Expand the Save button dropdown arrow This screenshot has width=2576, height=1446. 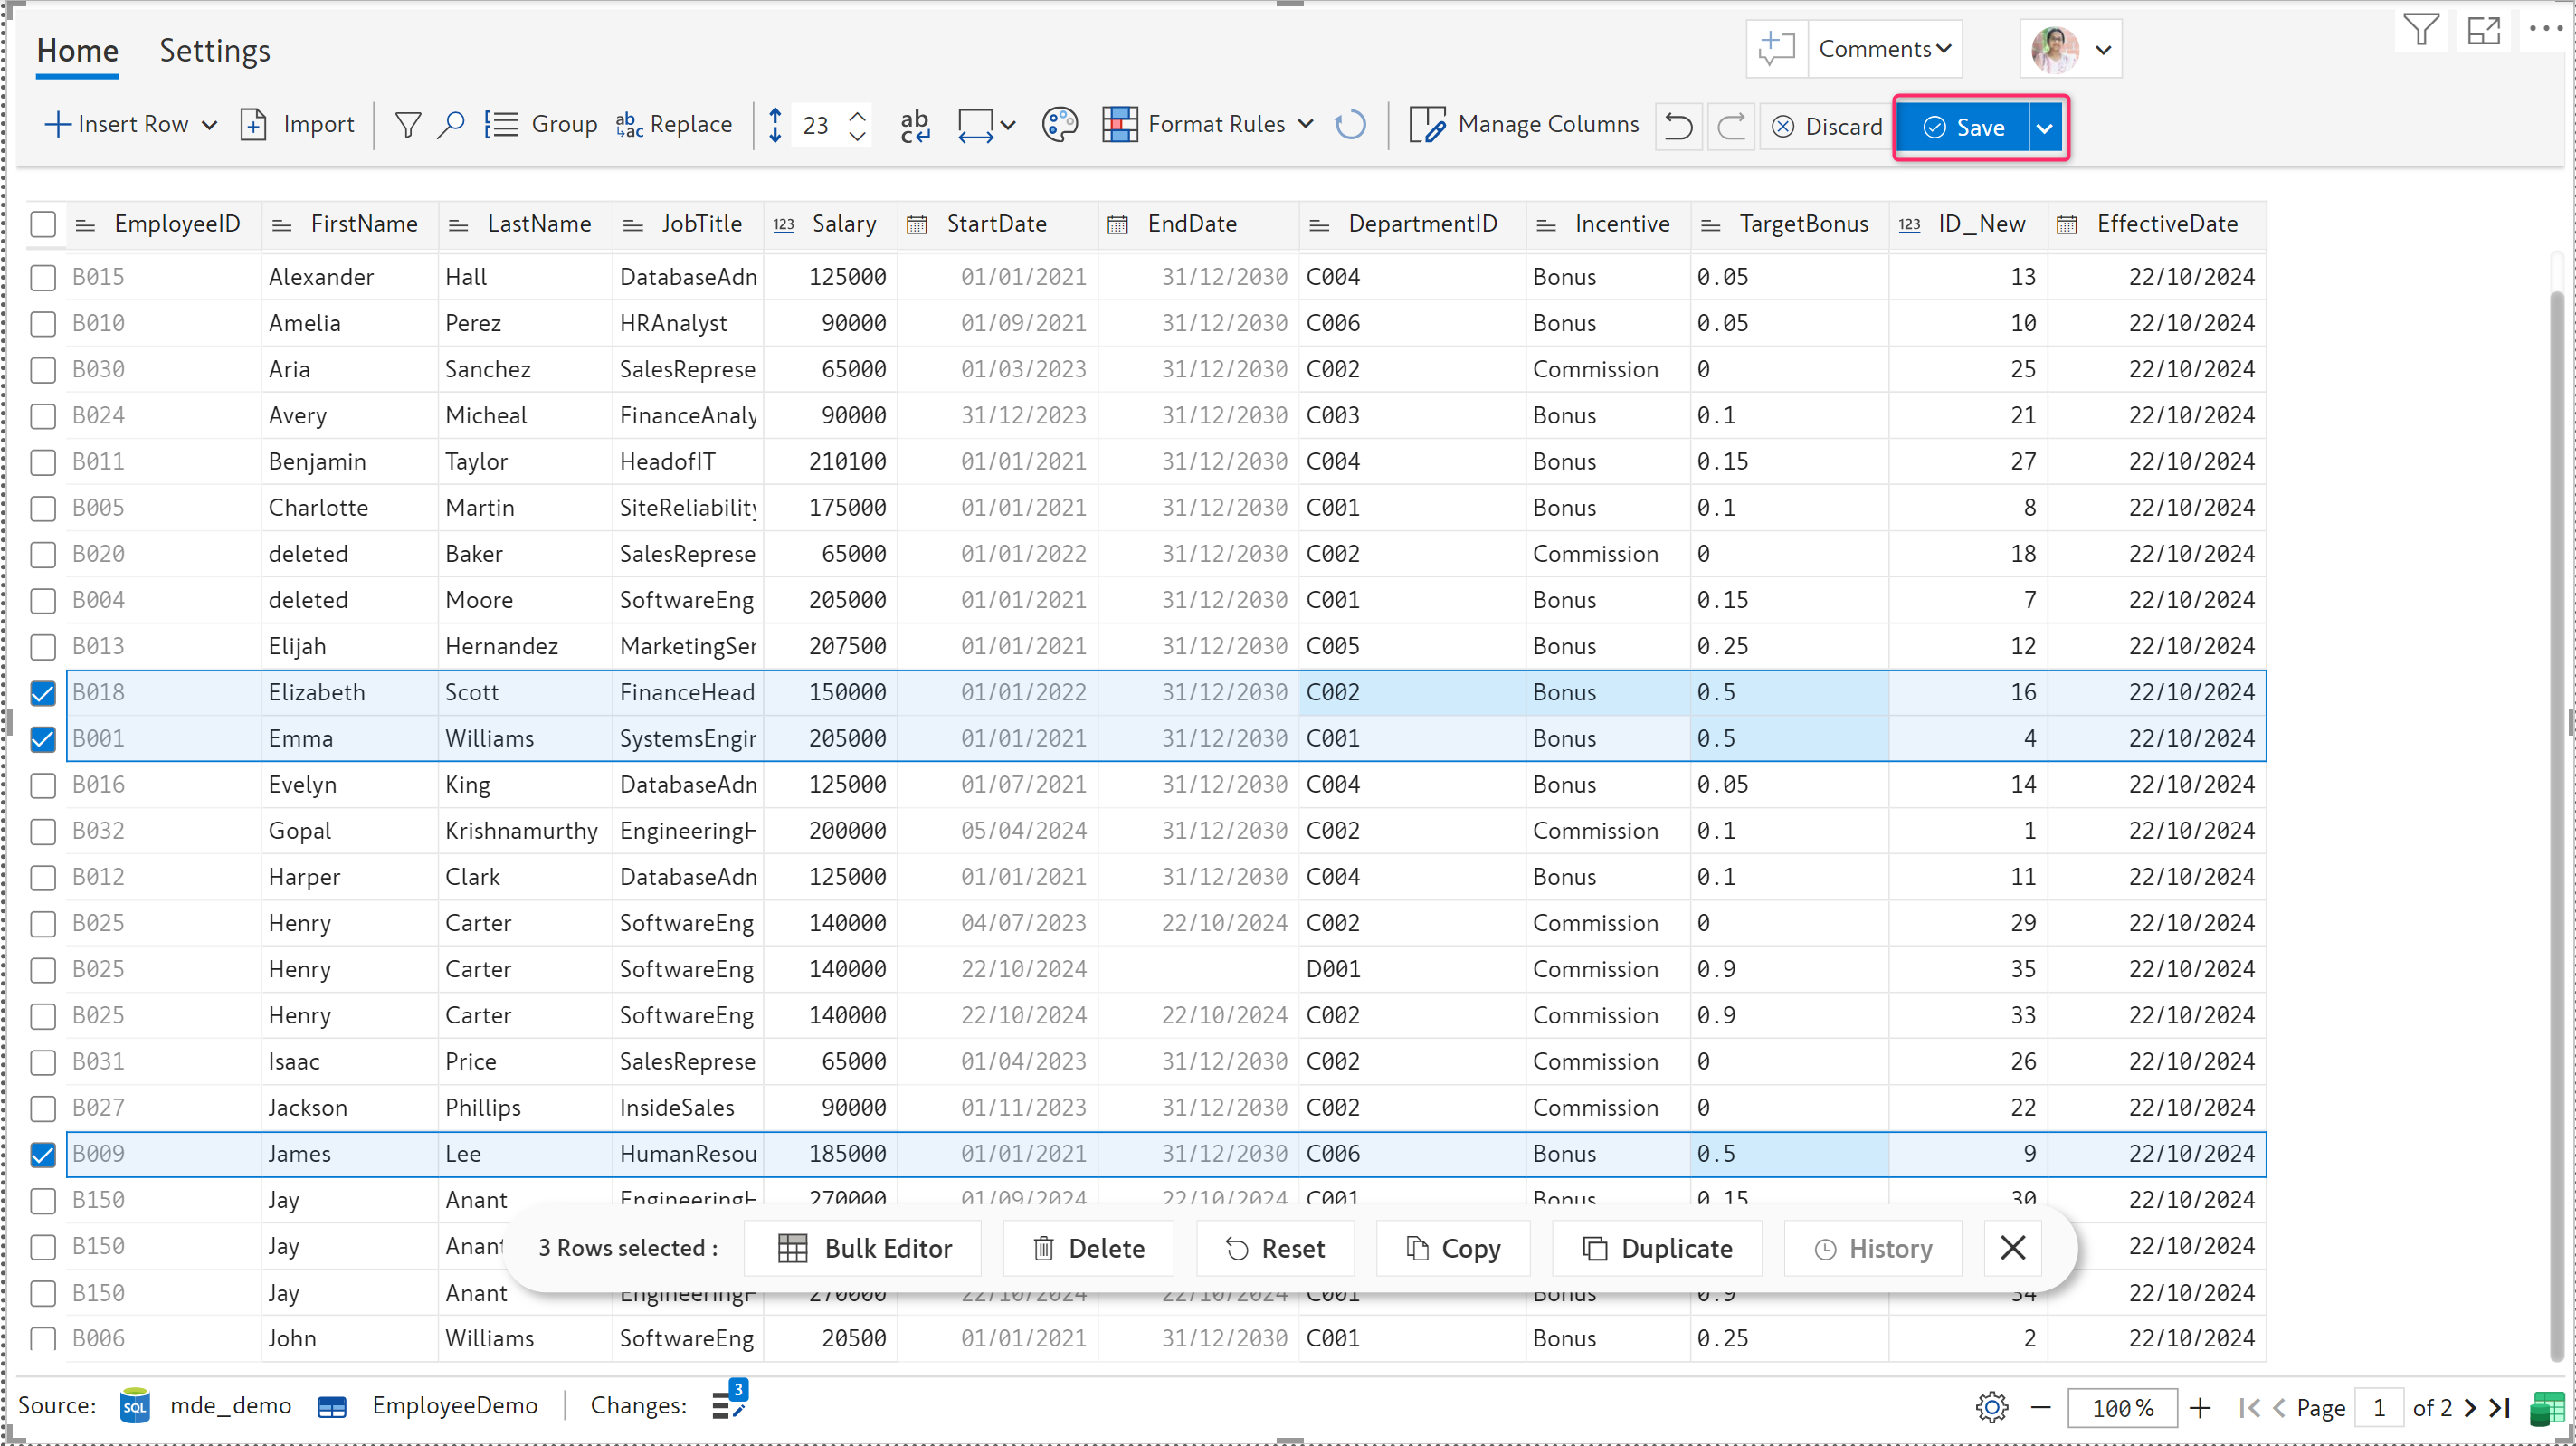2045,128
